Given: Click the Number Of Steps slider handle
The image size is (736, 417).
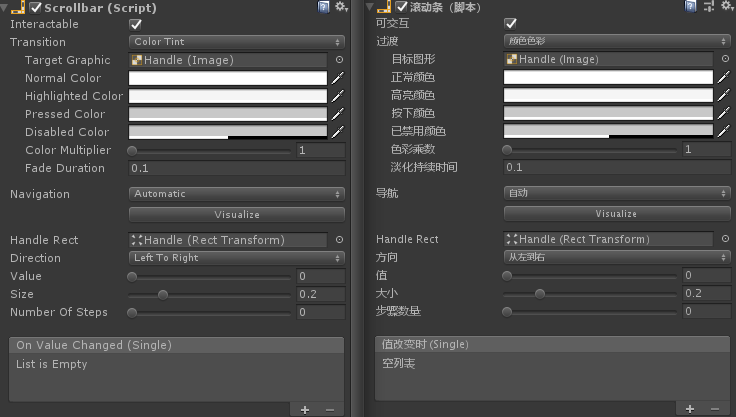Looking at the screenshot, I should point(132,313).
